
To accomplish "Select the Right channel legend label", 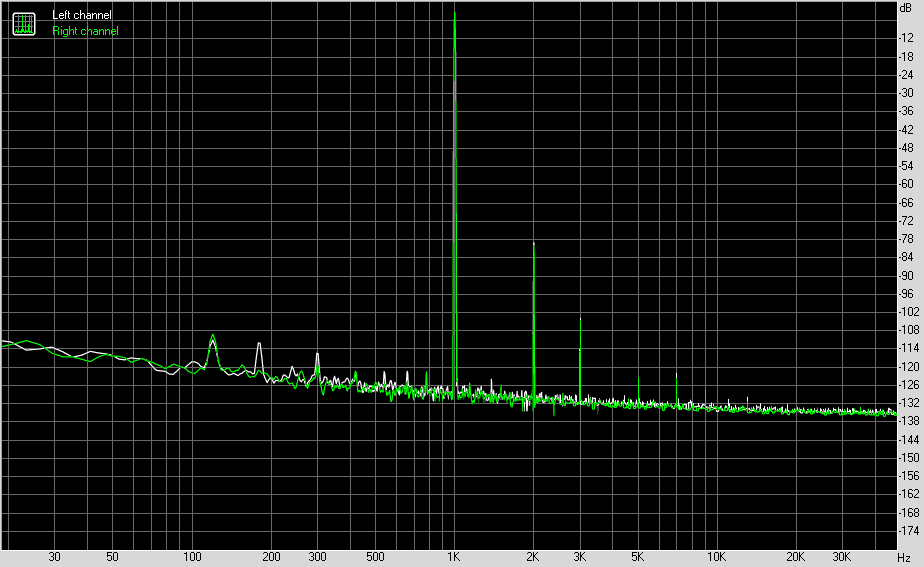I will pos(85,31).
